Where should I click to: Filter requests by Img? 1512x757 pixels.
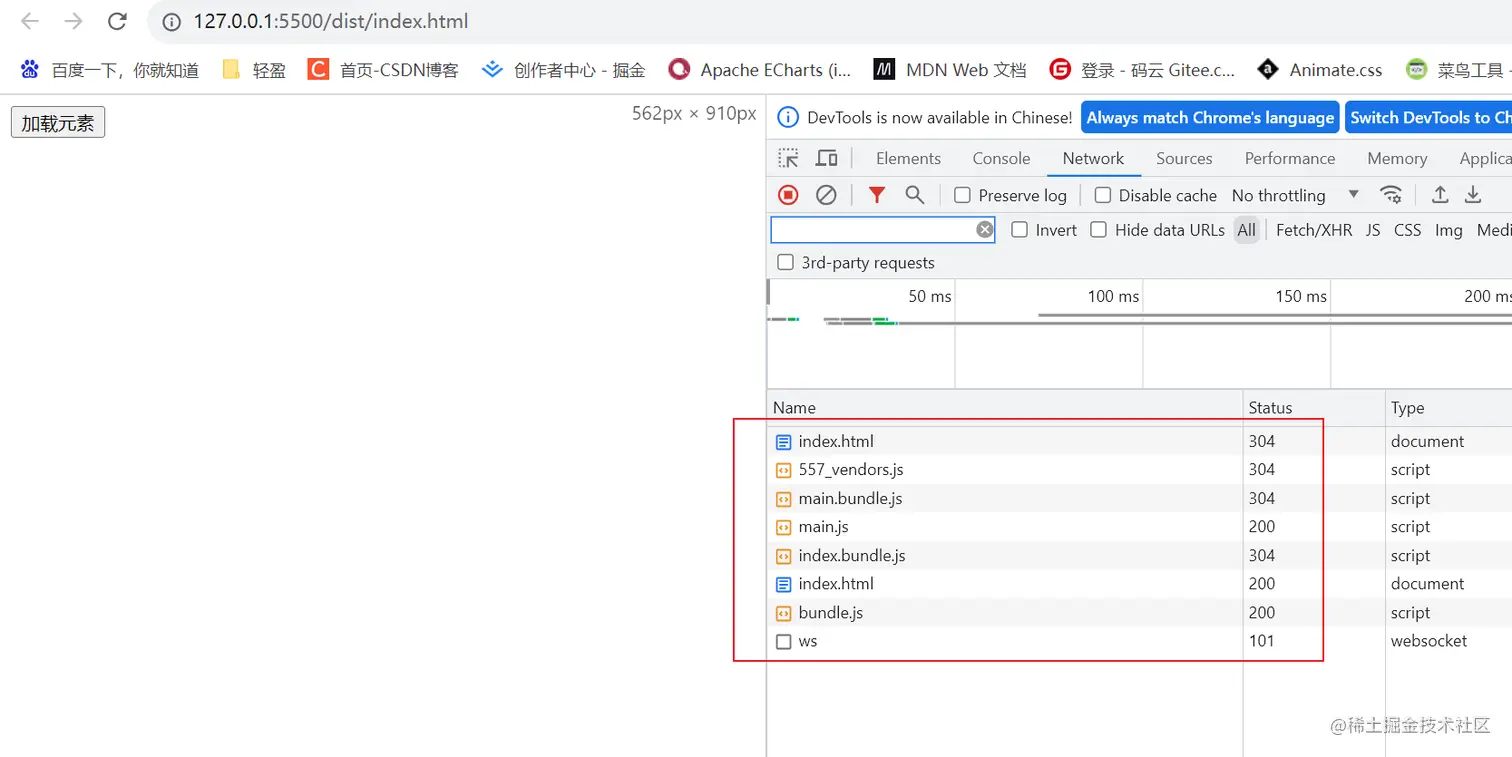click(x=1448, y=230)
